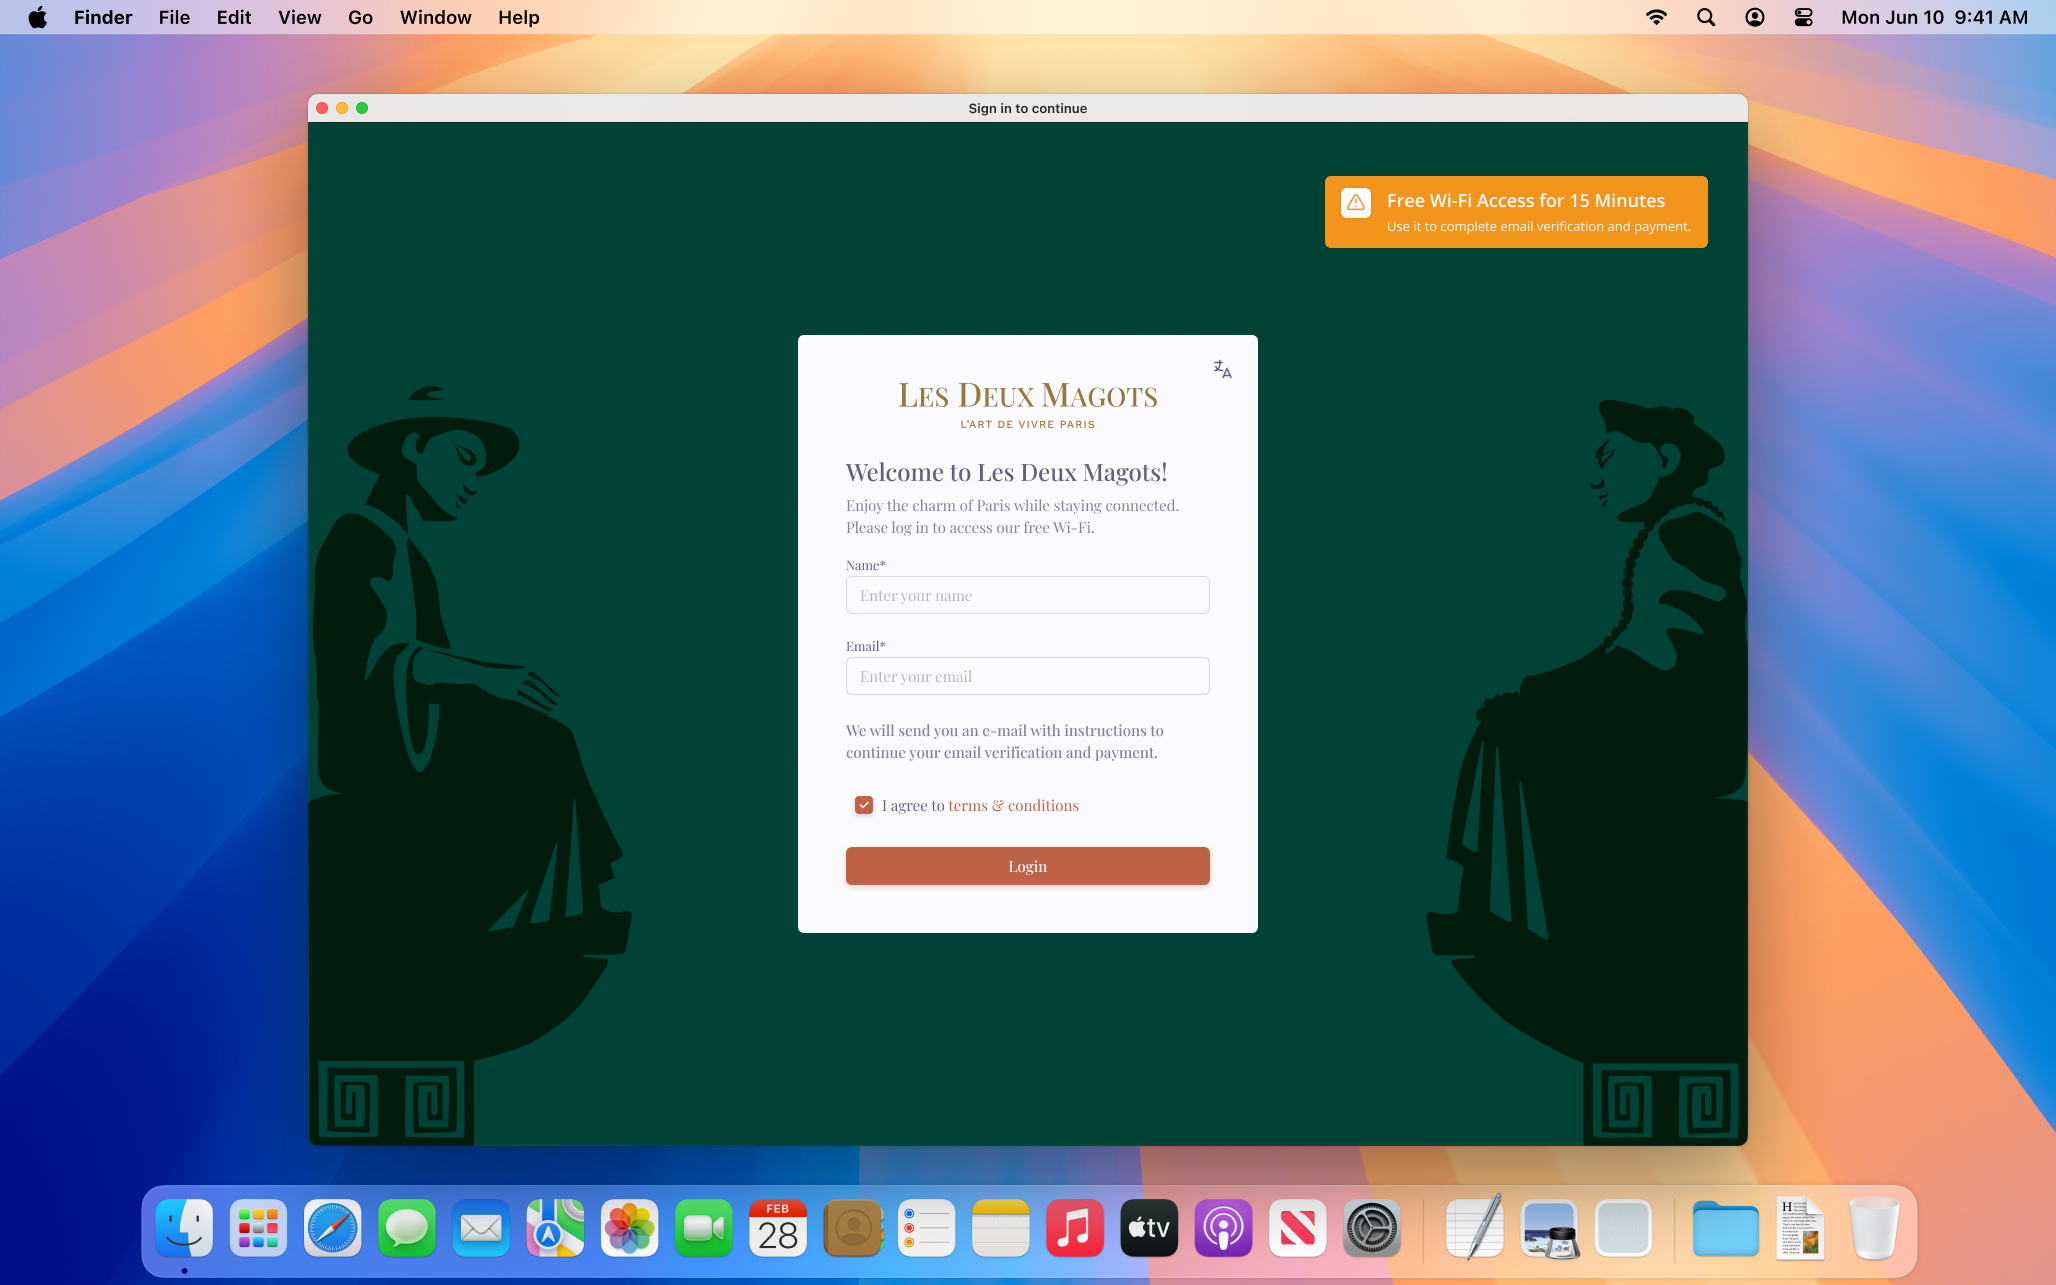The height and width of the screenshot is (1285, 2056).
Task: Focus the Email input field
Action: [1028, 676]
